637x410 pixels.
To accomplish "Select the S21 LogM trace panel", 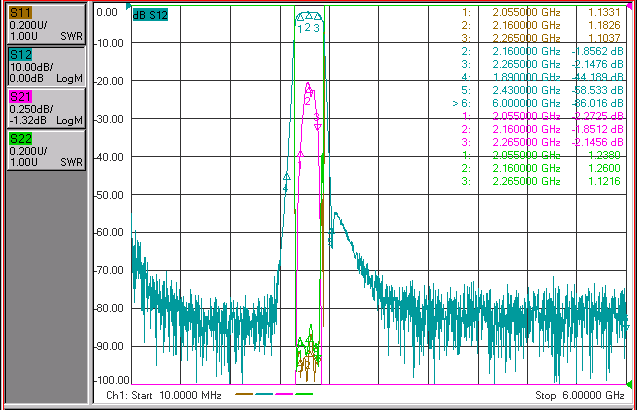I will pyautogui.click(x=46, y=108).
